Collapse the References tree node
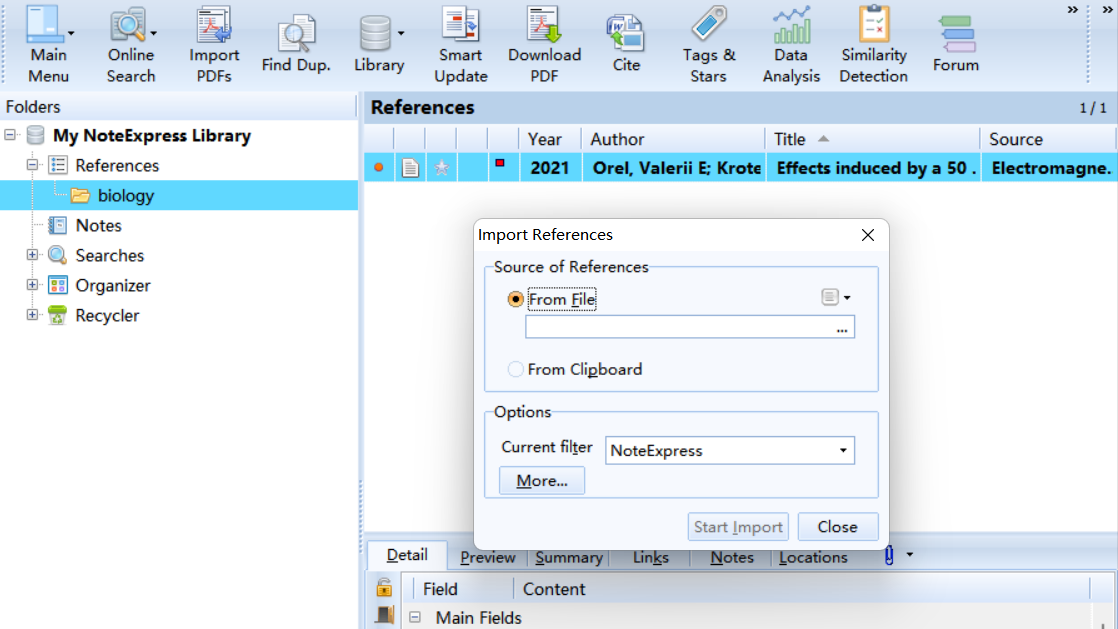Viewport: 1118px width, 629px height. [x=32, y=165]
